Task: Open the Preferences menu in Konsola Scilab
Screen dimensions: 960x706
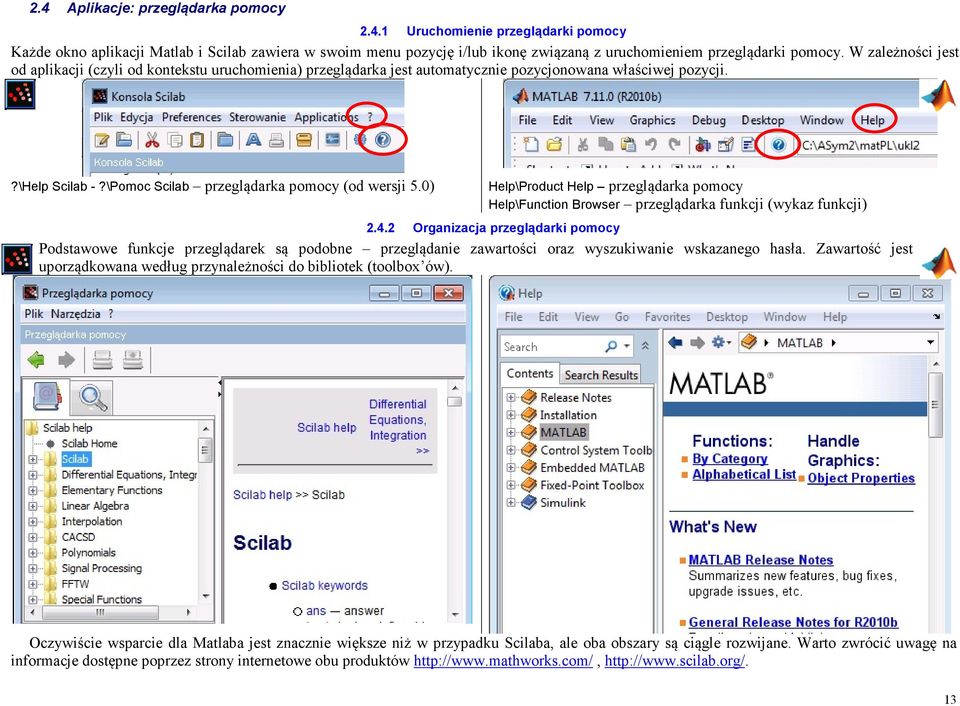Action: 191,117
